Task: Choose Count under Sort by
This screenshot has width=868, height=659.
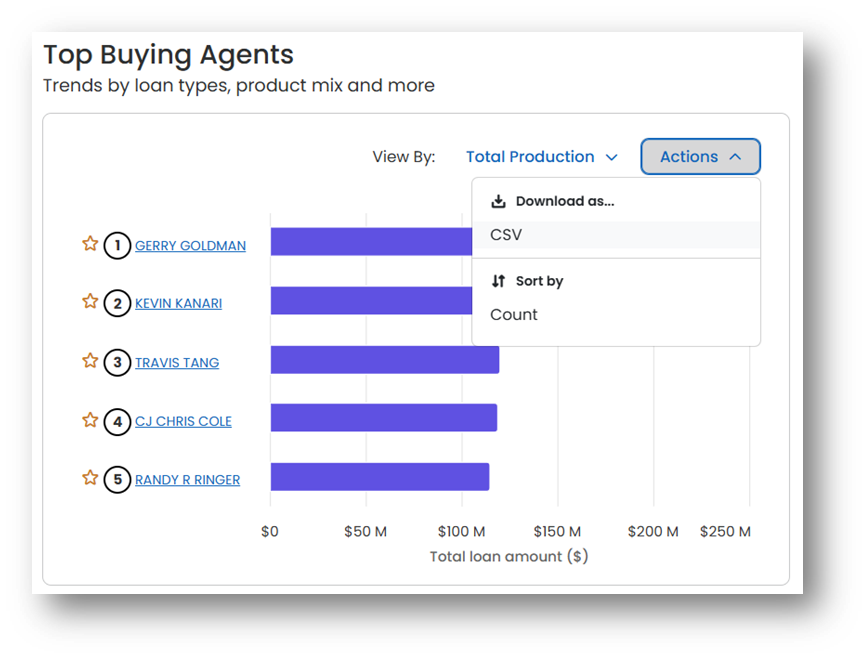Action: coord(514,315)
